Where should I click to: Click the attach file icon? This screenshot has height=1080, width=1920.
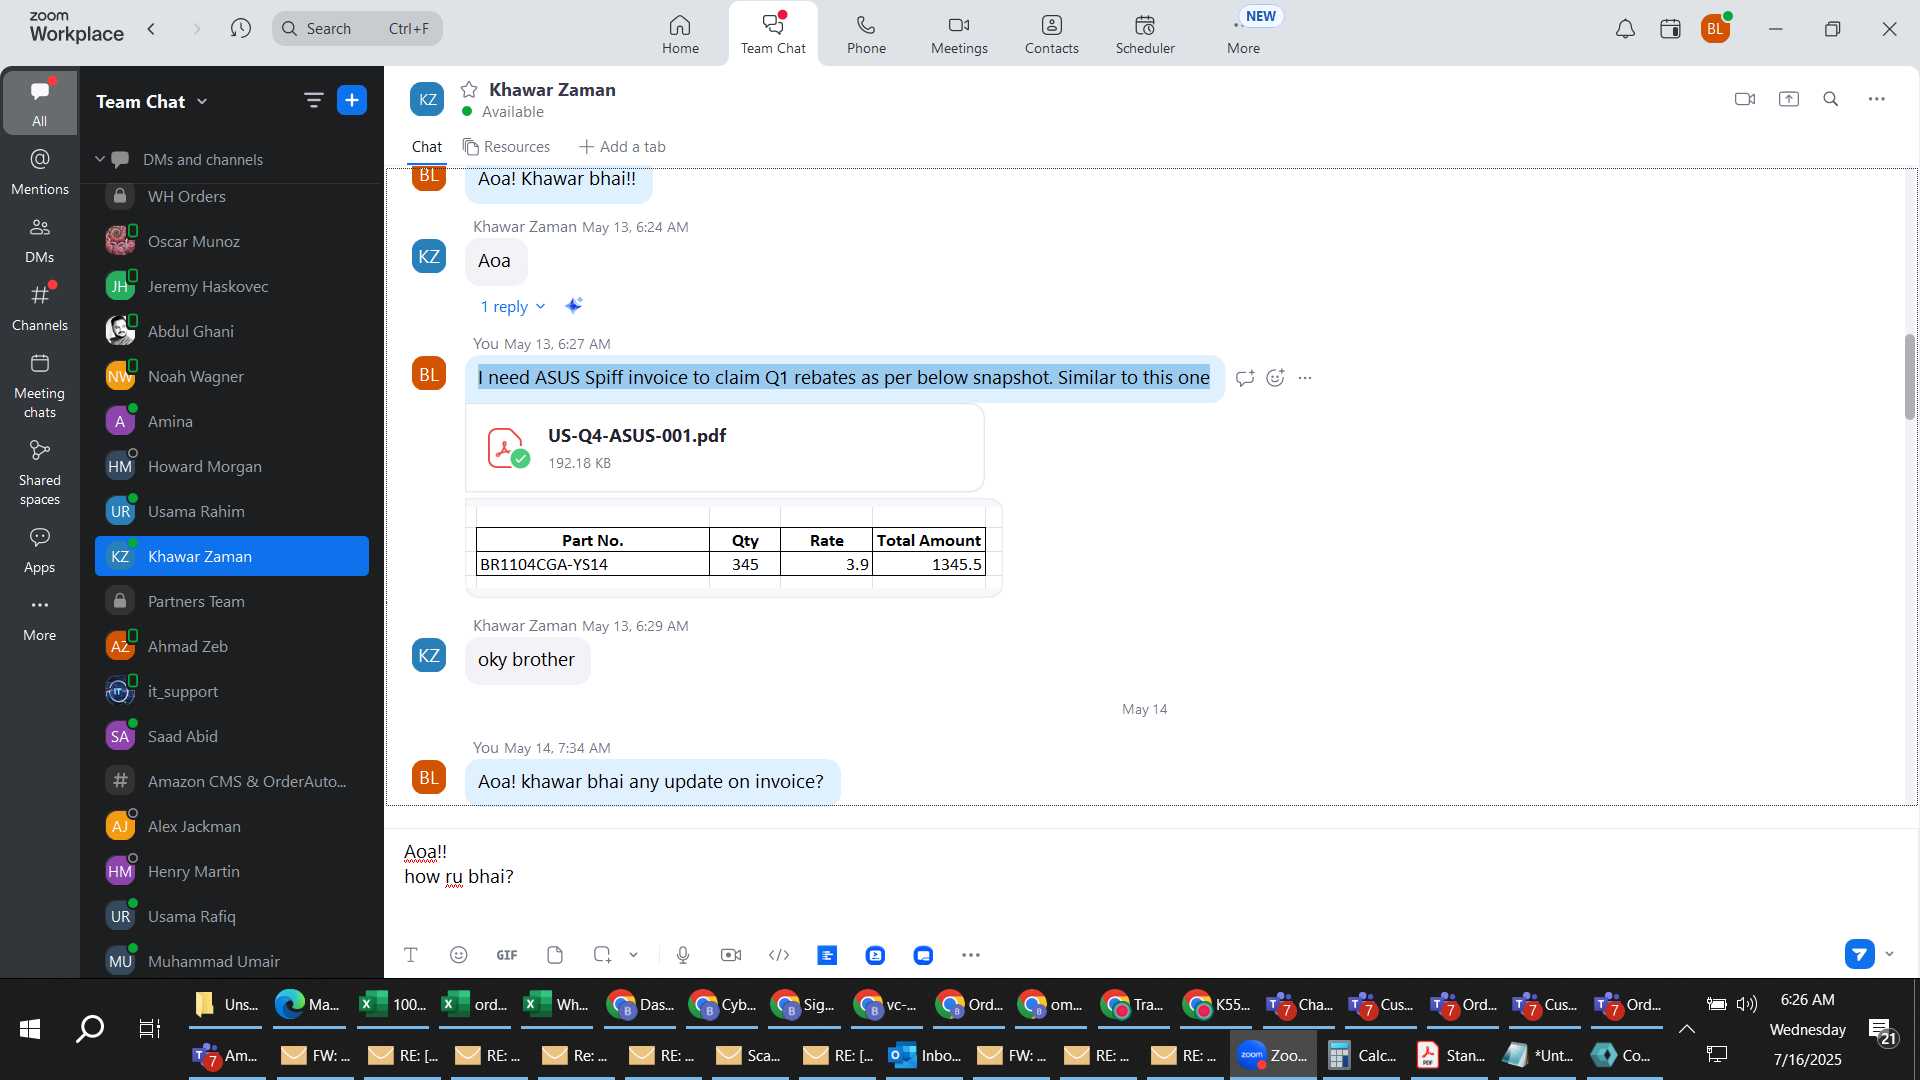[x=555, y=955]
